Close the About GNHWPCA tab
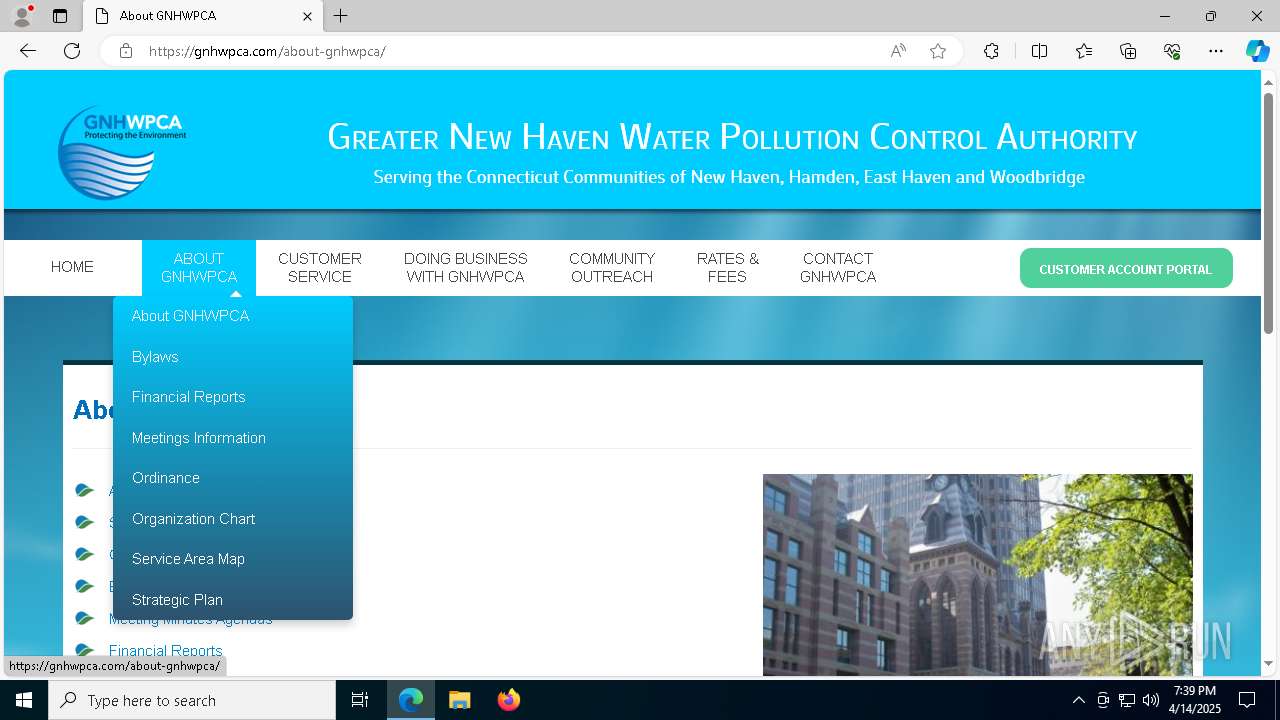The height and width of the screenshot is (720, 1280). 307,16
